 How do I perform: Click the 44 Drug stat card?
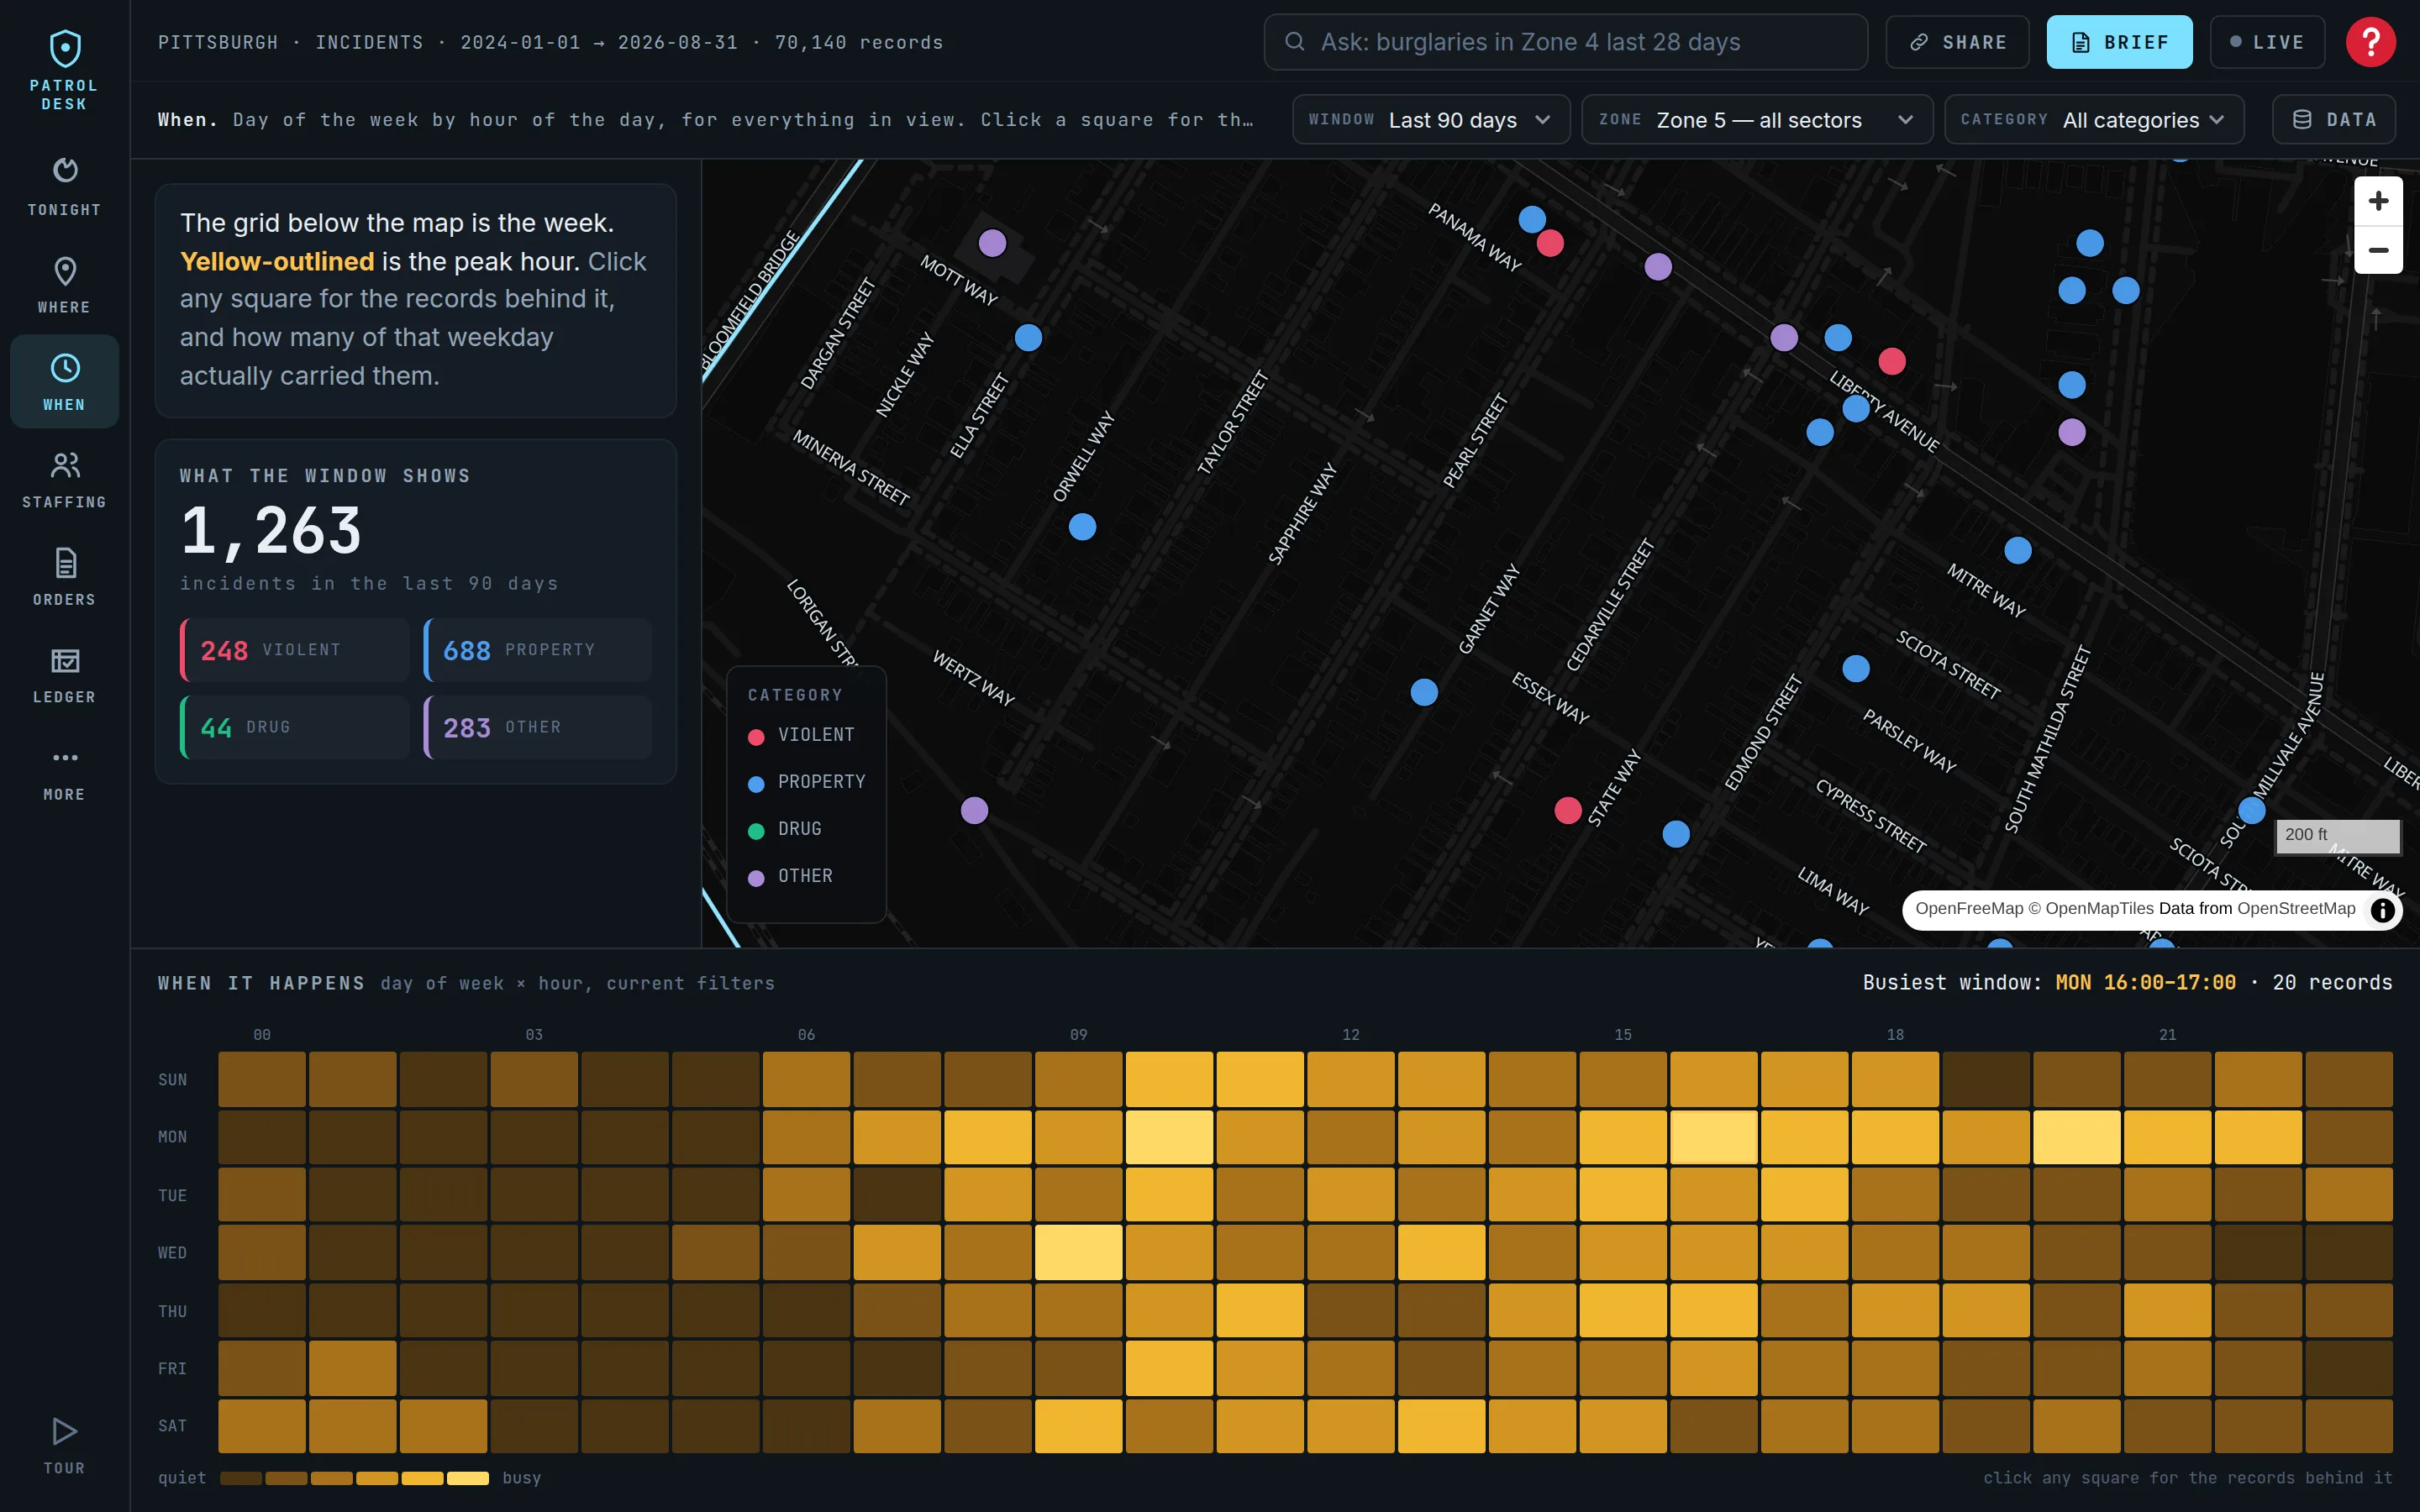(295, 727)
